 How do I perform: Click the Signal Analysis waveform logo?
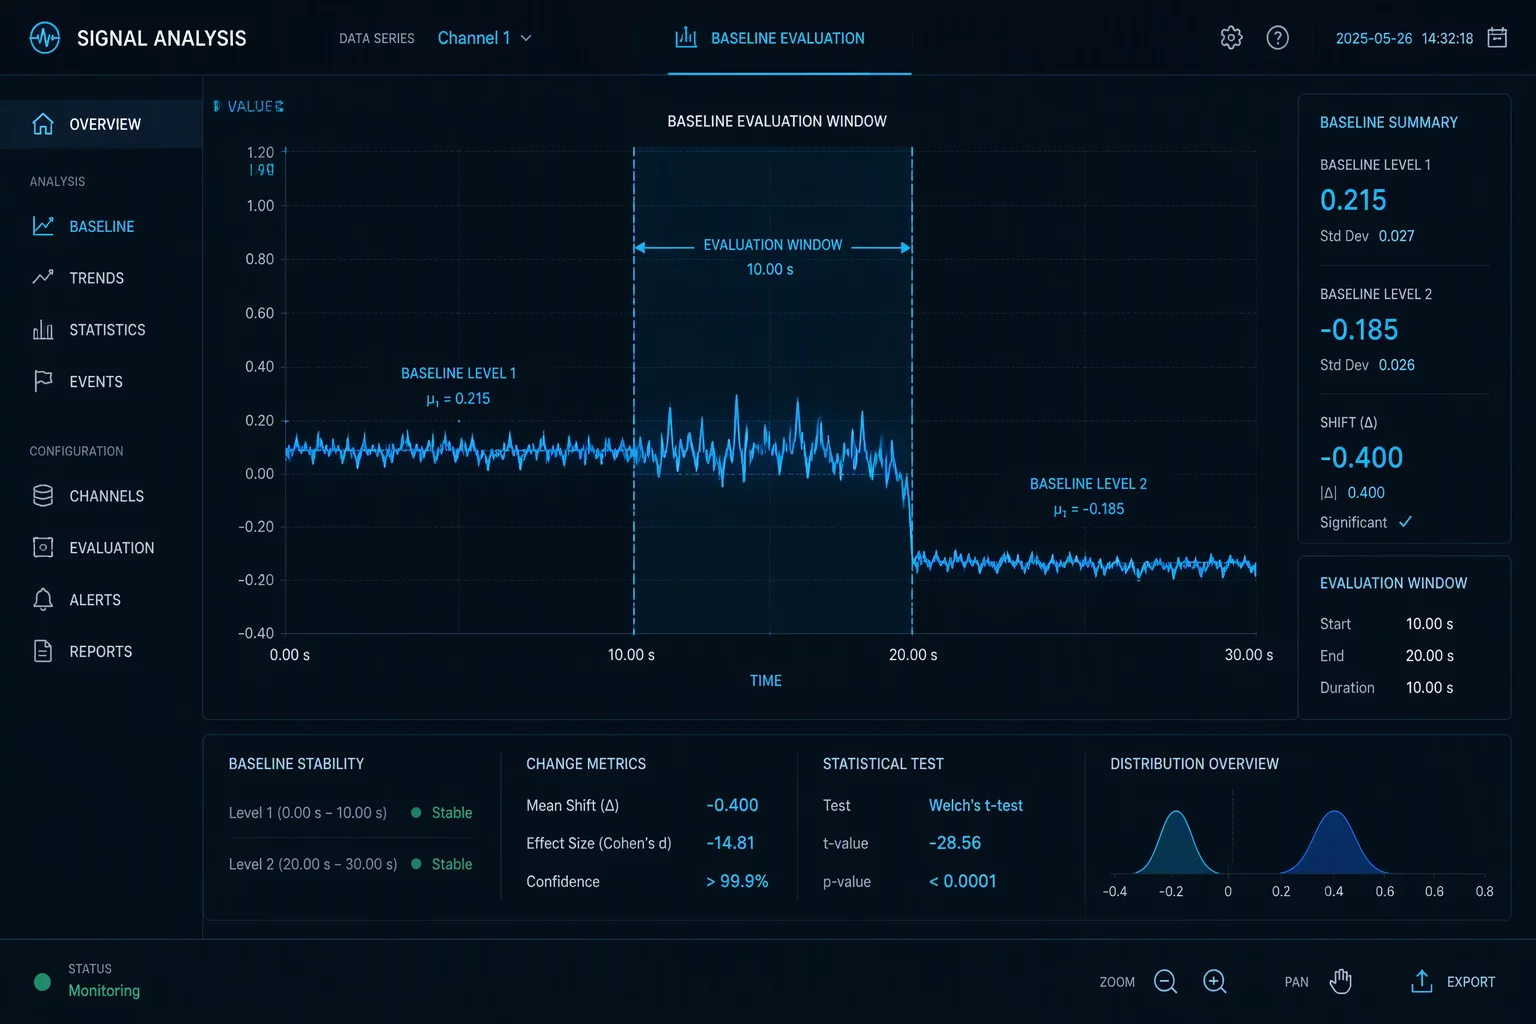44,38
